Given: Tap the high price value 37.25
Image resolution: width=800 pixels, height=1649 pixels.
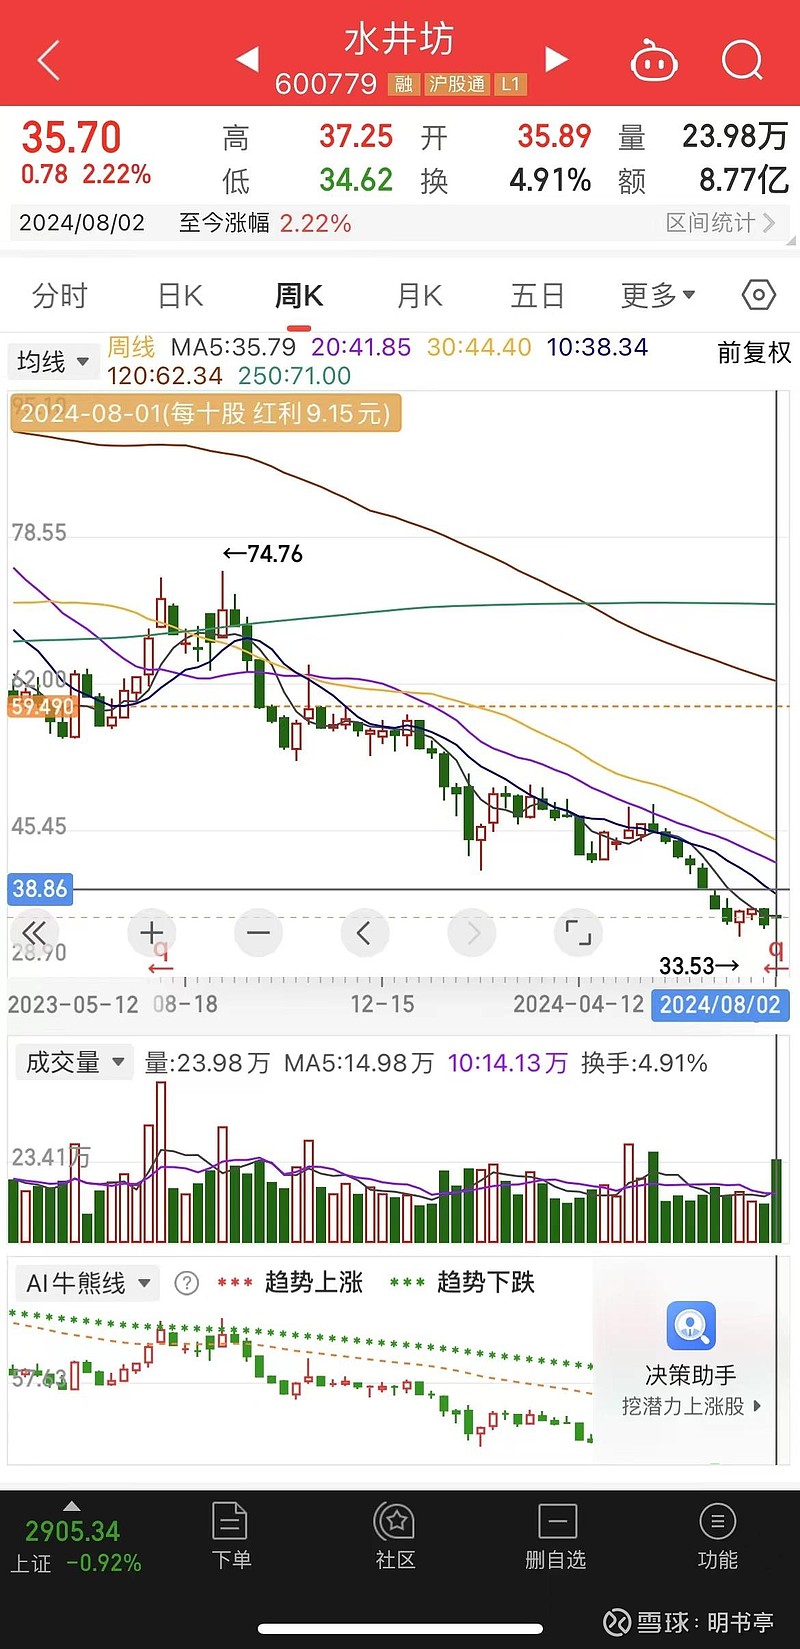Looking at the screenshot, I should (x=356, y=136).
